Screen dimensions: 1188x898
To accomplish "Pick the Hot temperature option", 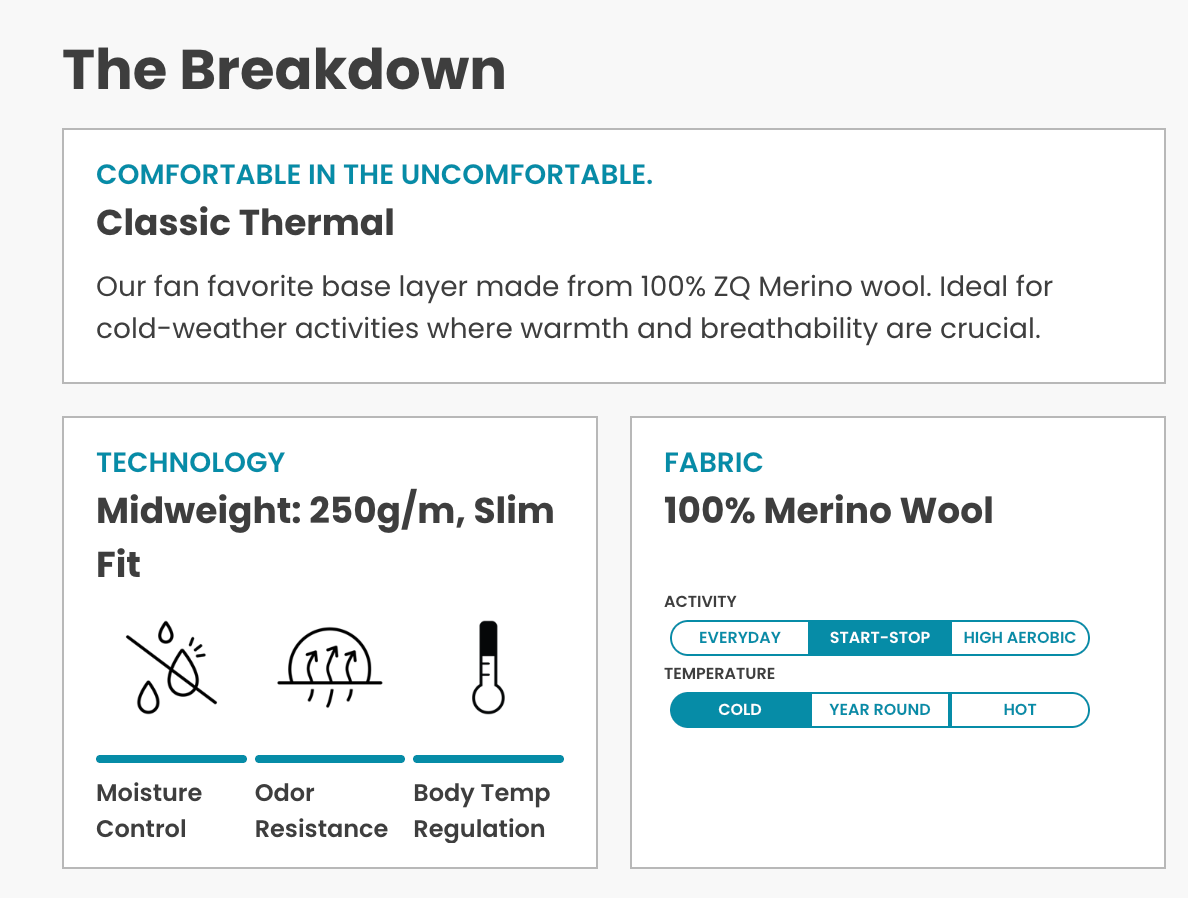I will (x=1019, y=710).
